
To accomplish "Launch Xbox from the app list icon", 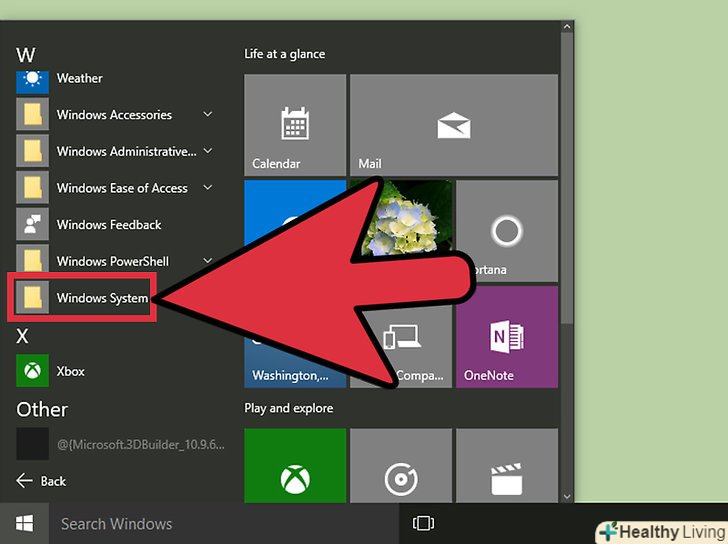I will (x=32, y=370).
